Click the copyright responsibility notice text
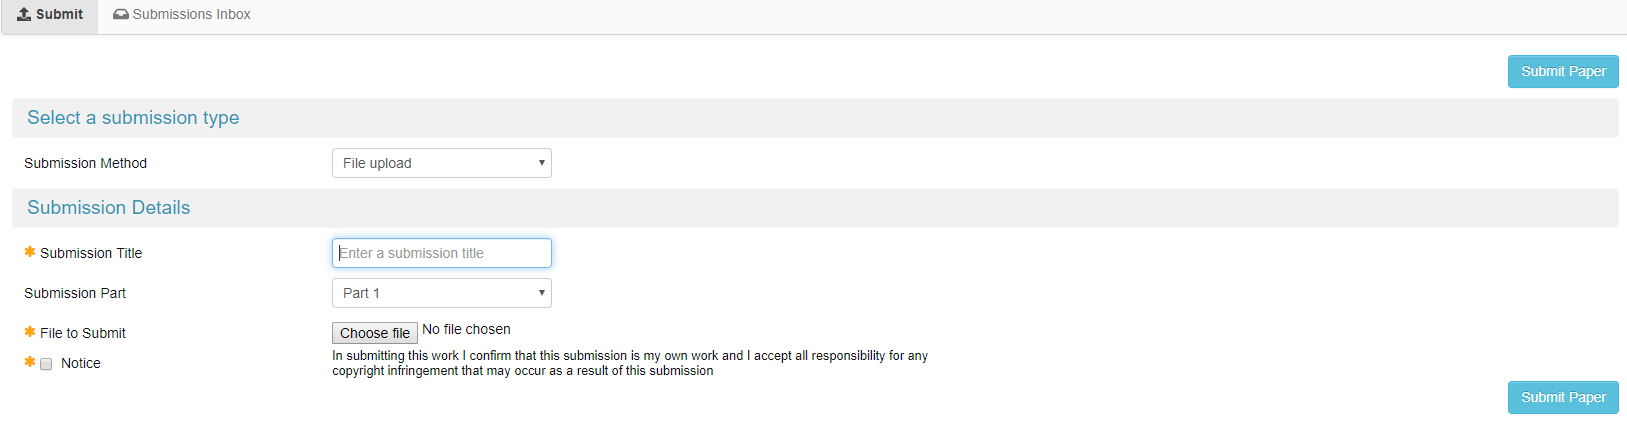 [x=630, y=363]
